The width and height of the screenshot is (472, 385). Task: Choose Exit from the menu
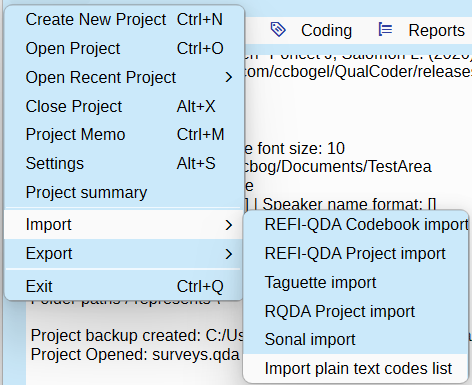coord(124,286)
